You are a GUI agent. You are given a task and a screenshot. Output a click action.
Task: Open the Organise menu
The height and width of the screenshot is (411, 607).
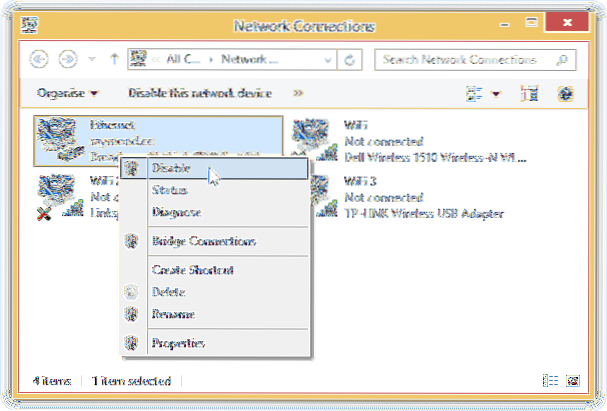coord(68,93)
